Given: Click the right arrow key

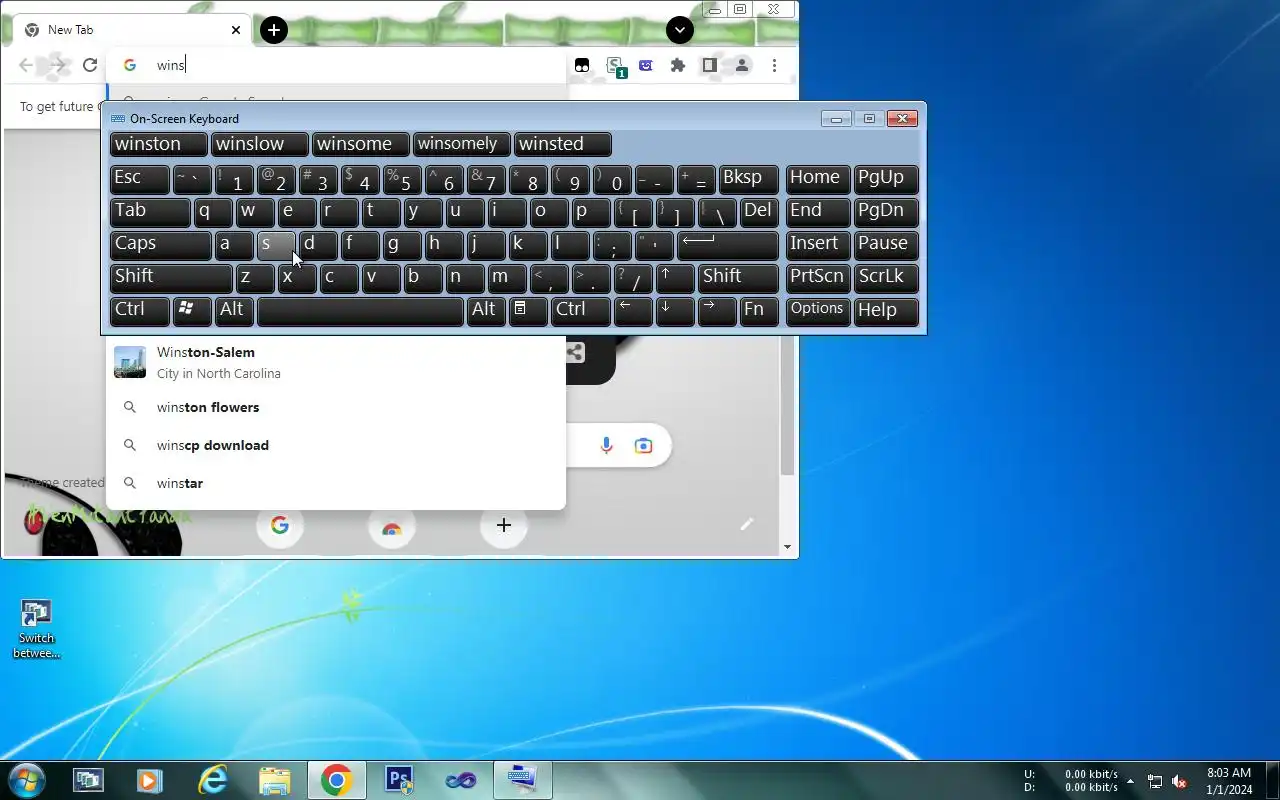Looking at the screenshot, I should coord(717,312).
